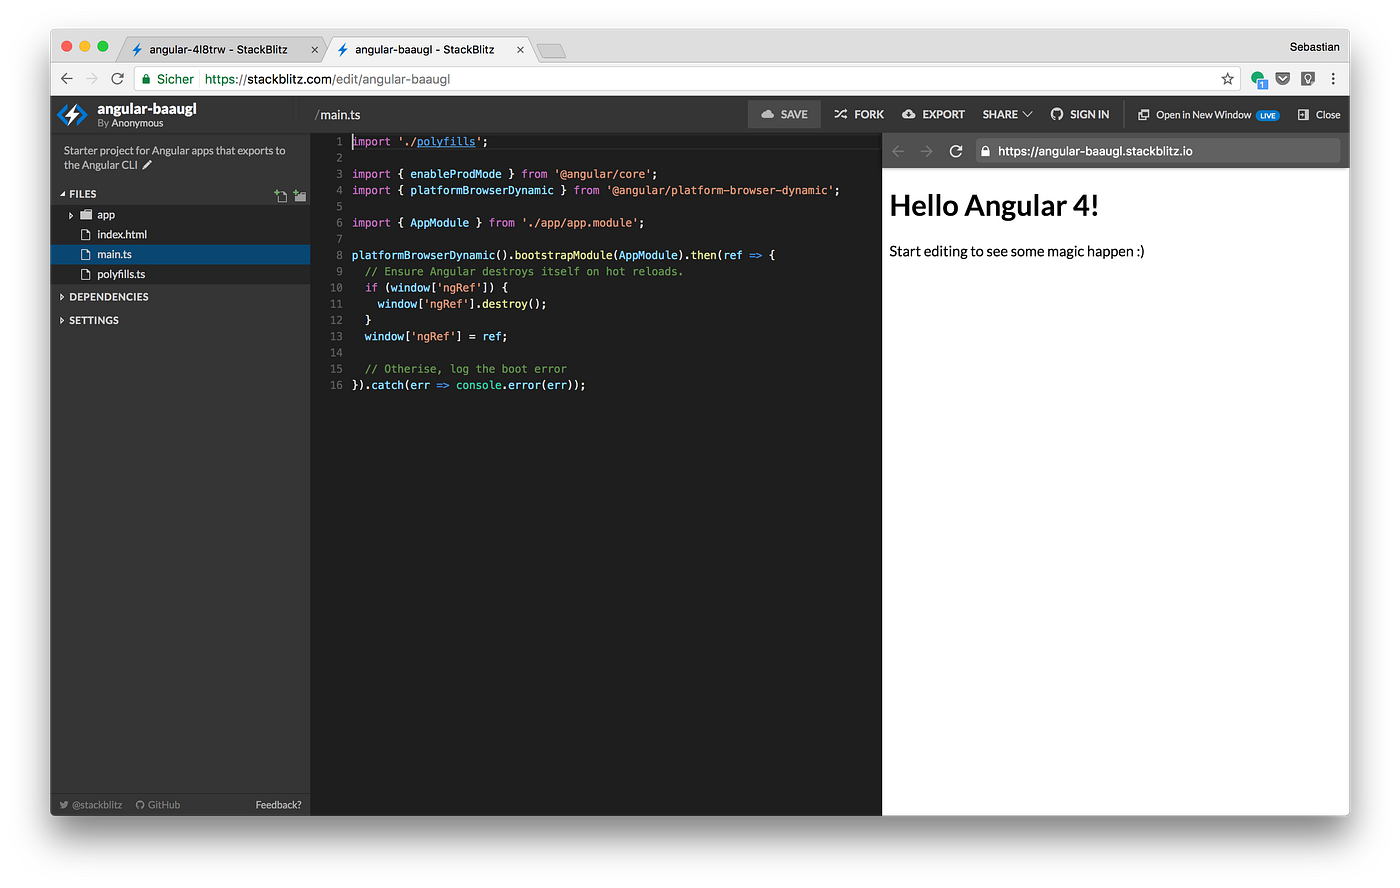Click the EXPORT button

(933, 114)
